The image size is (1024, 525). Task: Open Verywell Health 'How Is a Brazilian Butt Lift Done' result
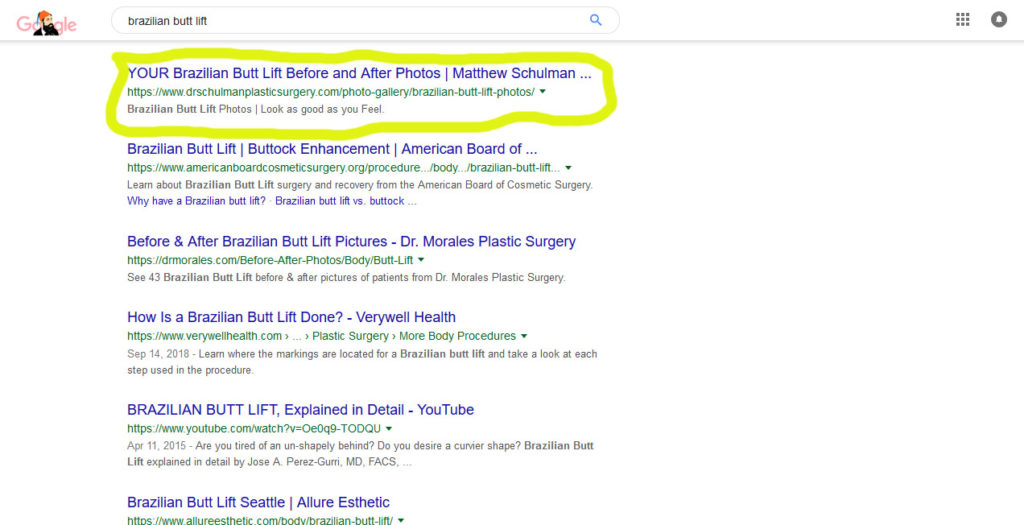(291, 317)
